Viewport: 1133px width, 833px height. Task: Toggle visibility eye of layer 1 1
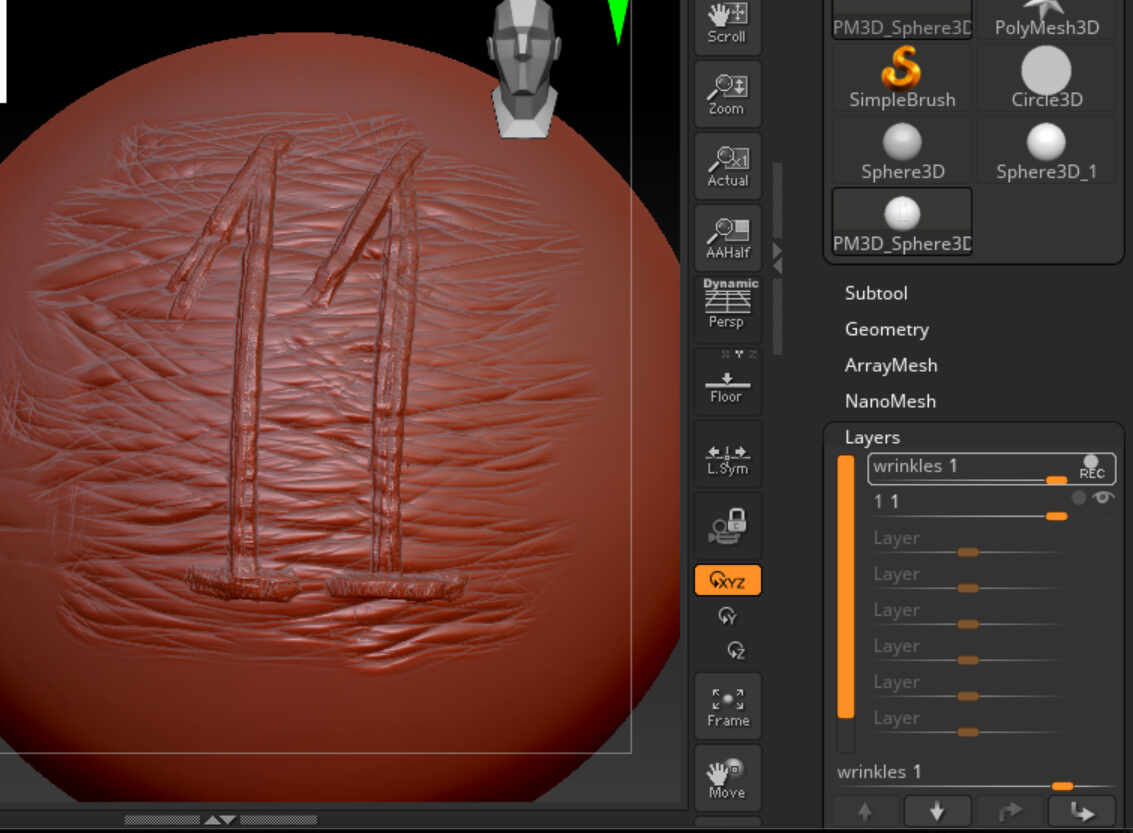(x=1102, y=497)
